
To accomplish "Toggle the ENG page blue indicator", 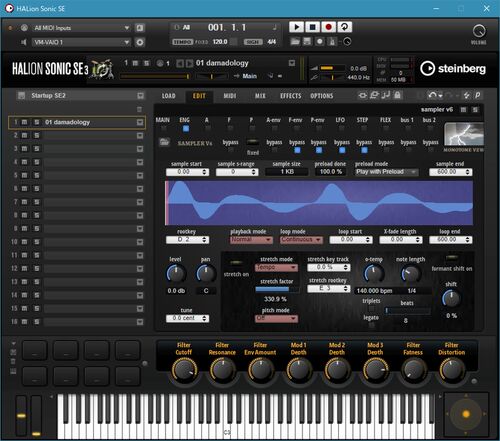I will pos(186,128).
